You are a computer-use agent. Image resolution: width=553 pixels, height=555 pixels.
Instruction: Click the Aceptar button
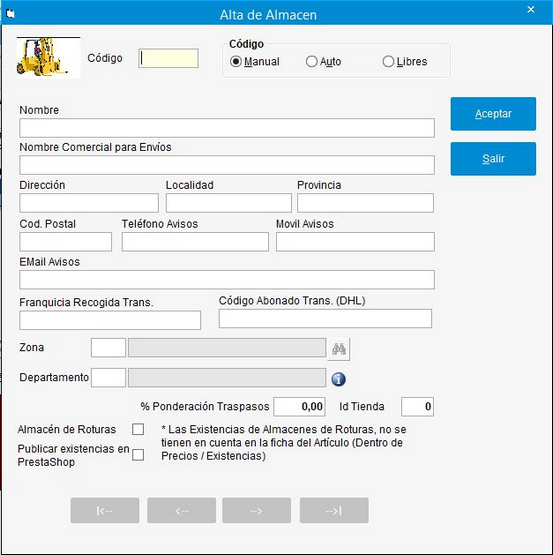tap(493, 114)
